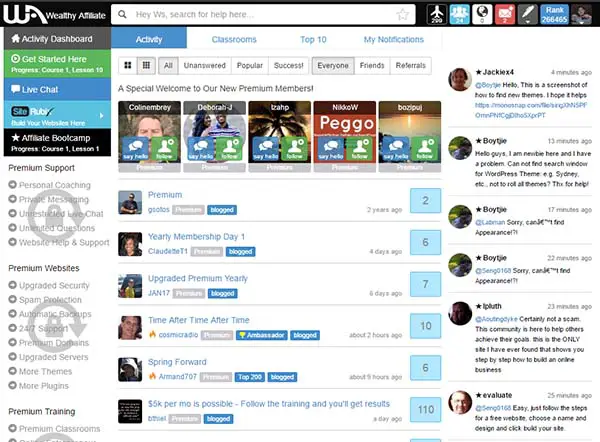Open evaluate's chat avatar
600x442 pixels.
point(460,402)
